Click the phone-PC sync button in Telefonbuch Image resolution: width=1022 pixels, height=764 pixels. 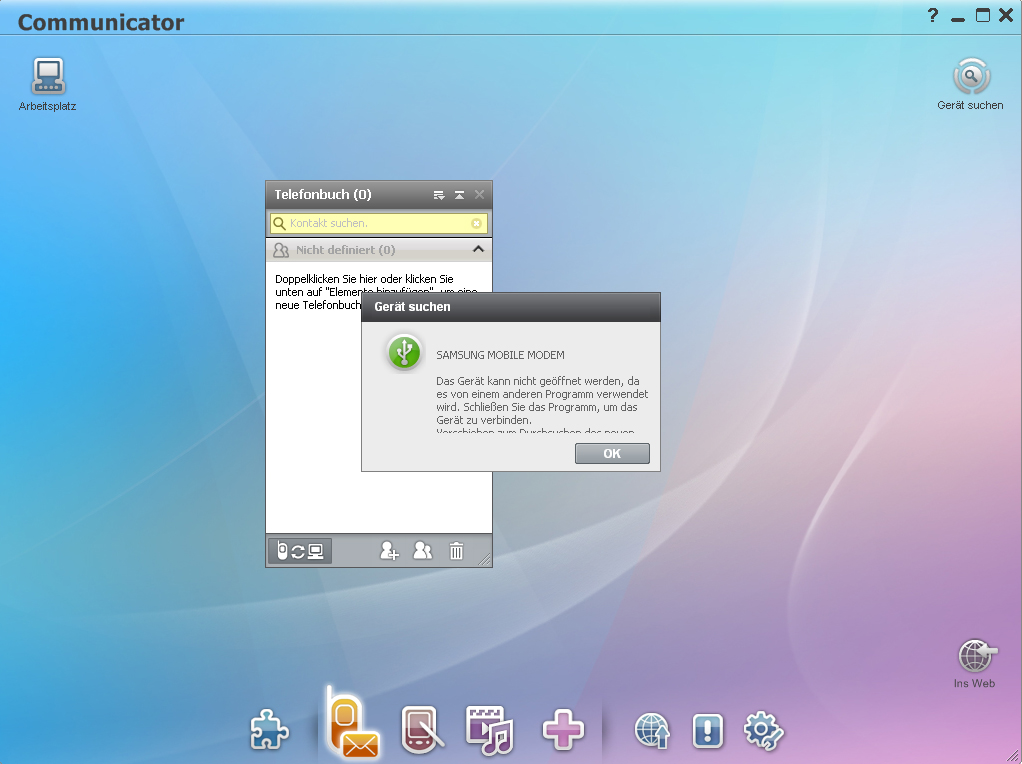point(300,551)
